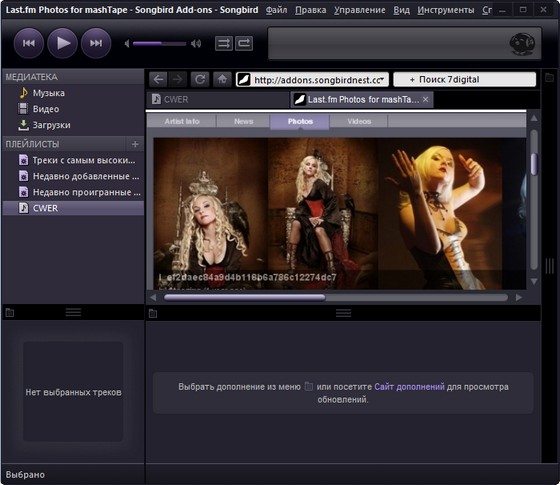
Task: Select Музыка in the library
Action: [x=73, y=93]
